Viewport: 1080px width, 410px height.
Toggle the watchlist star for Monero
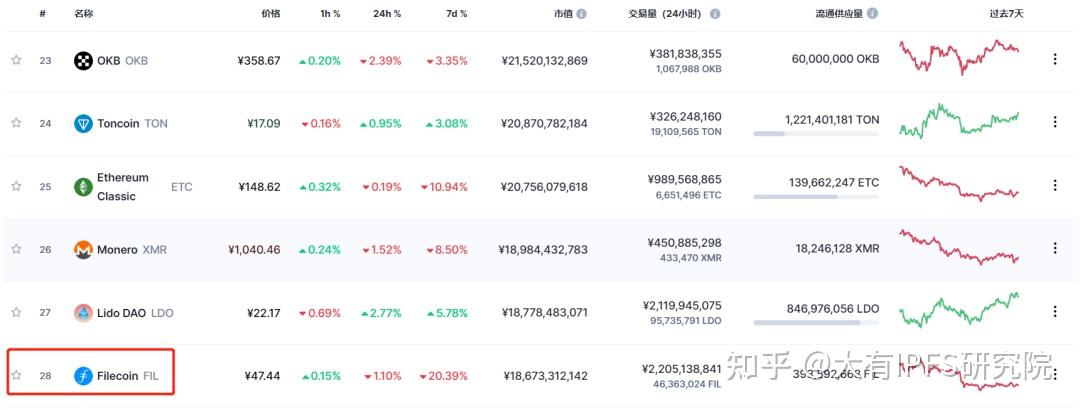point(16,250)
